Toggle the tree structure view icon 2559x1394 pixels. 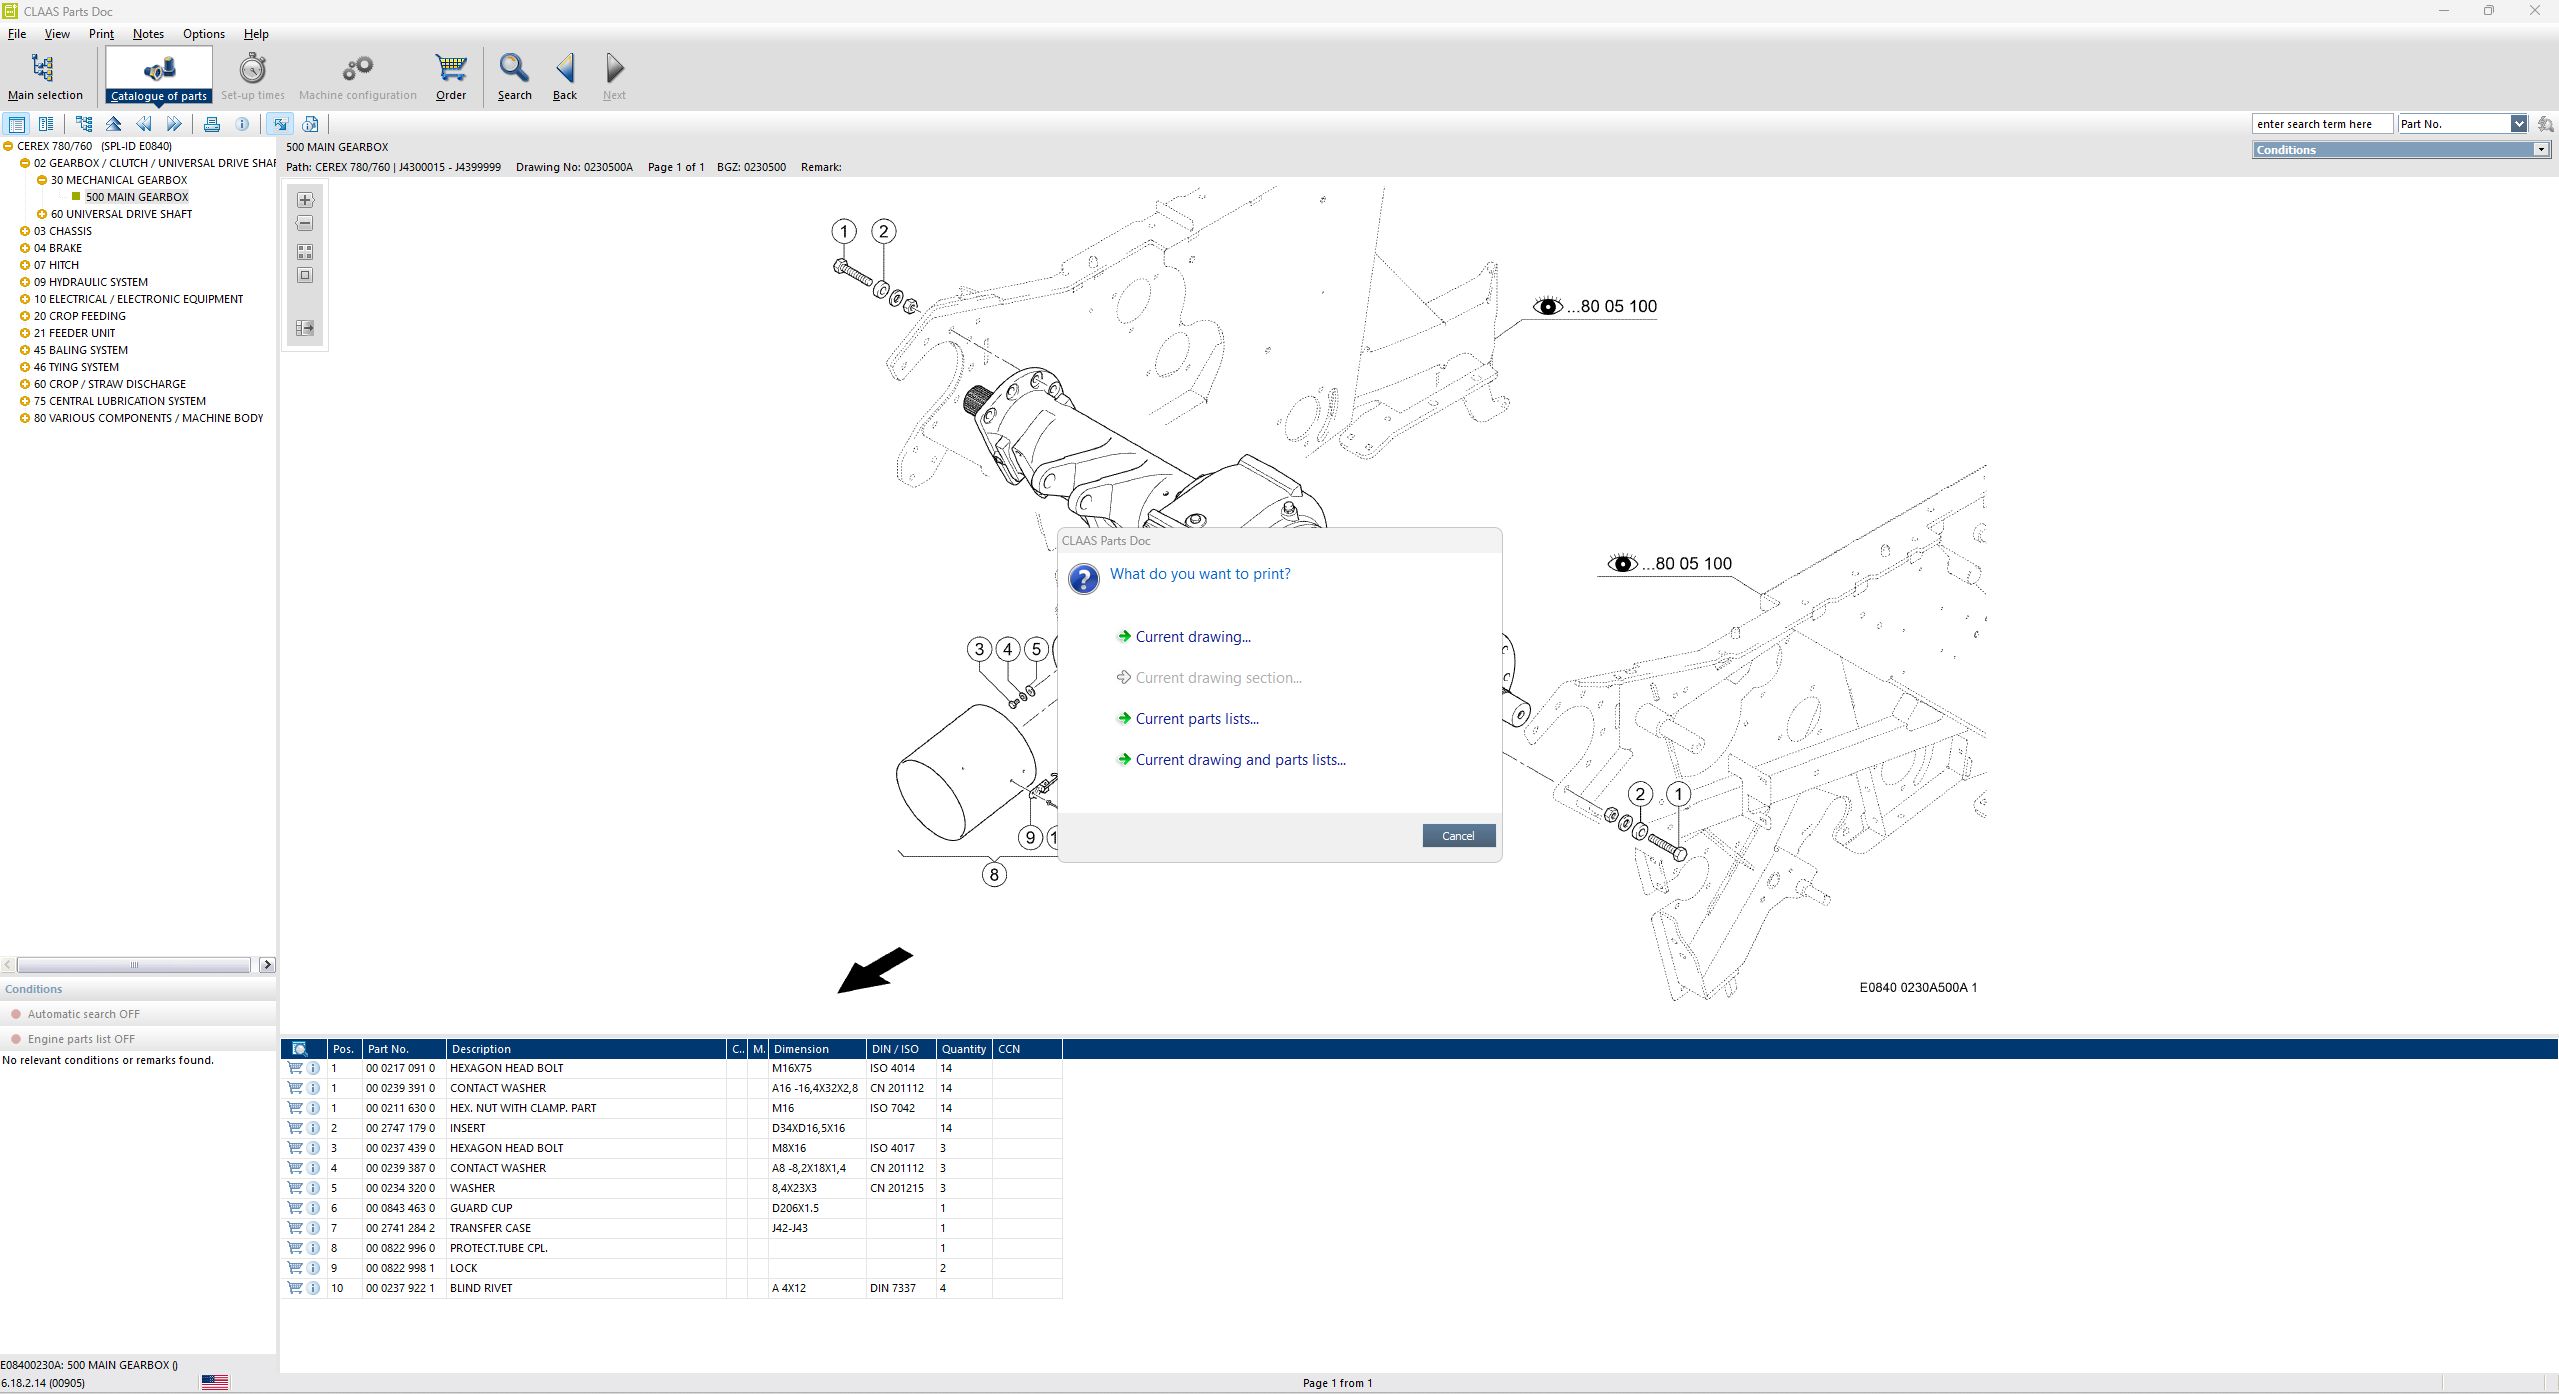point(84,123)
